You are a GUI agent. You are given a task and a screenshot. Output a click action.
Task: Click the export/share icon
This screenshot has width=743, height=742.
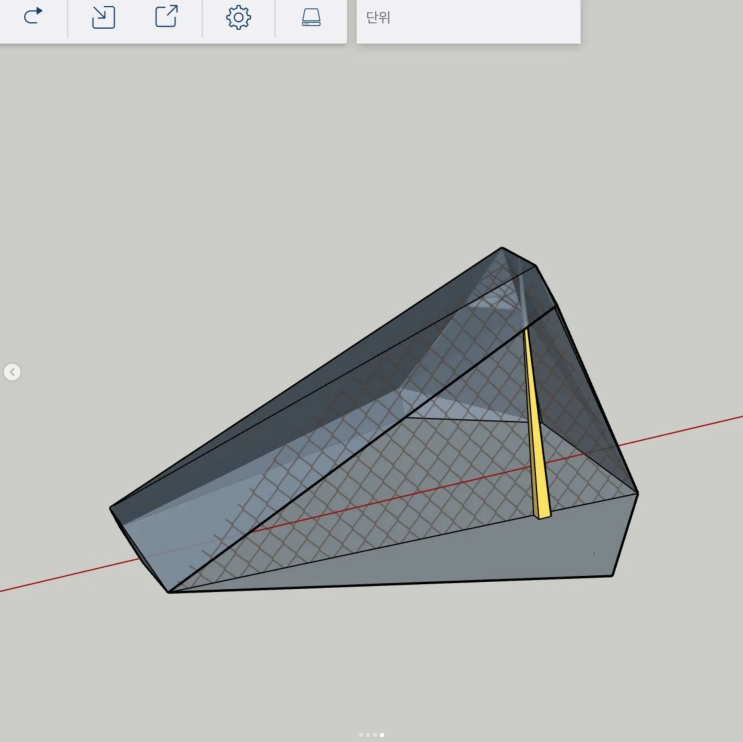(x=166, y=17)
